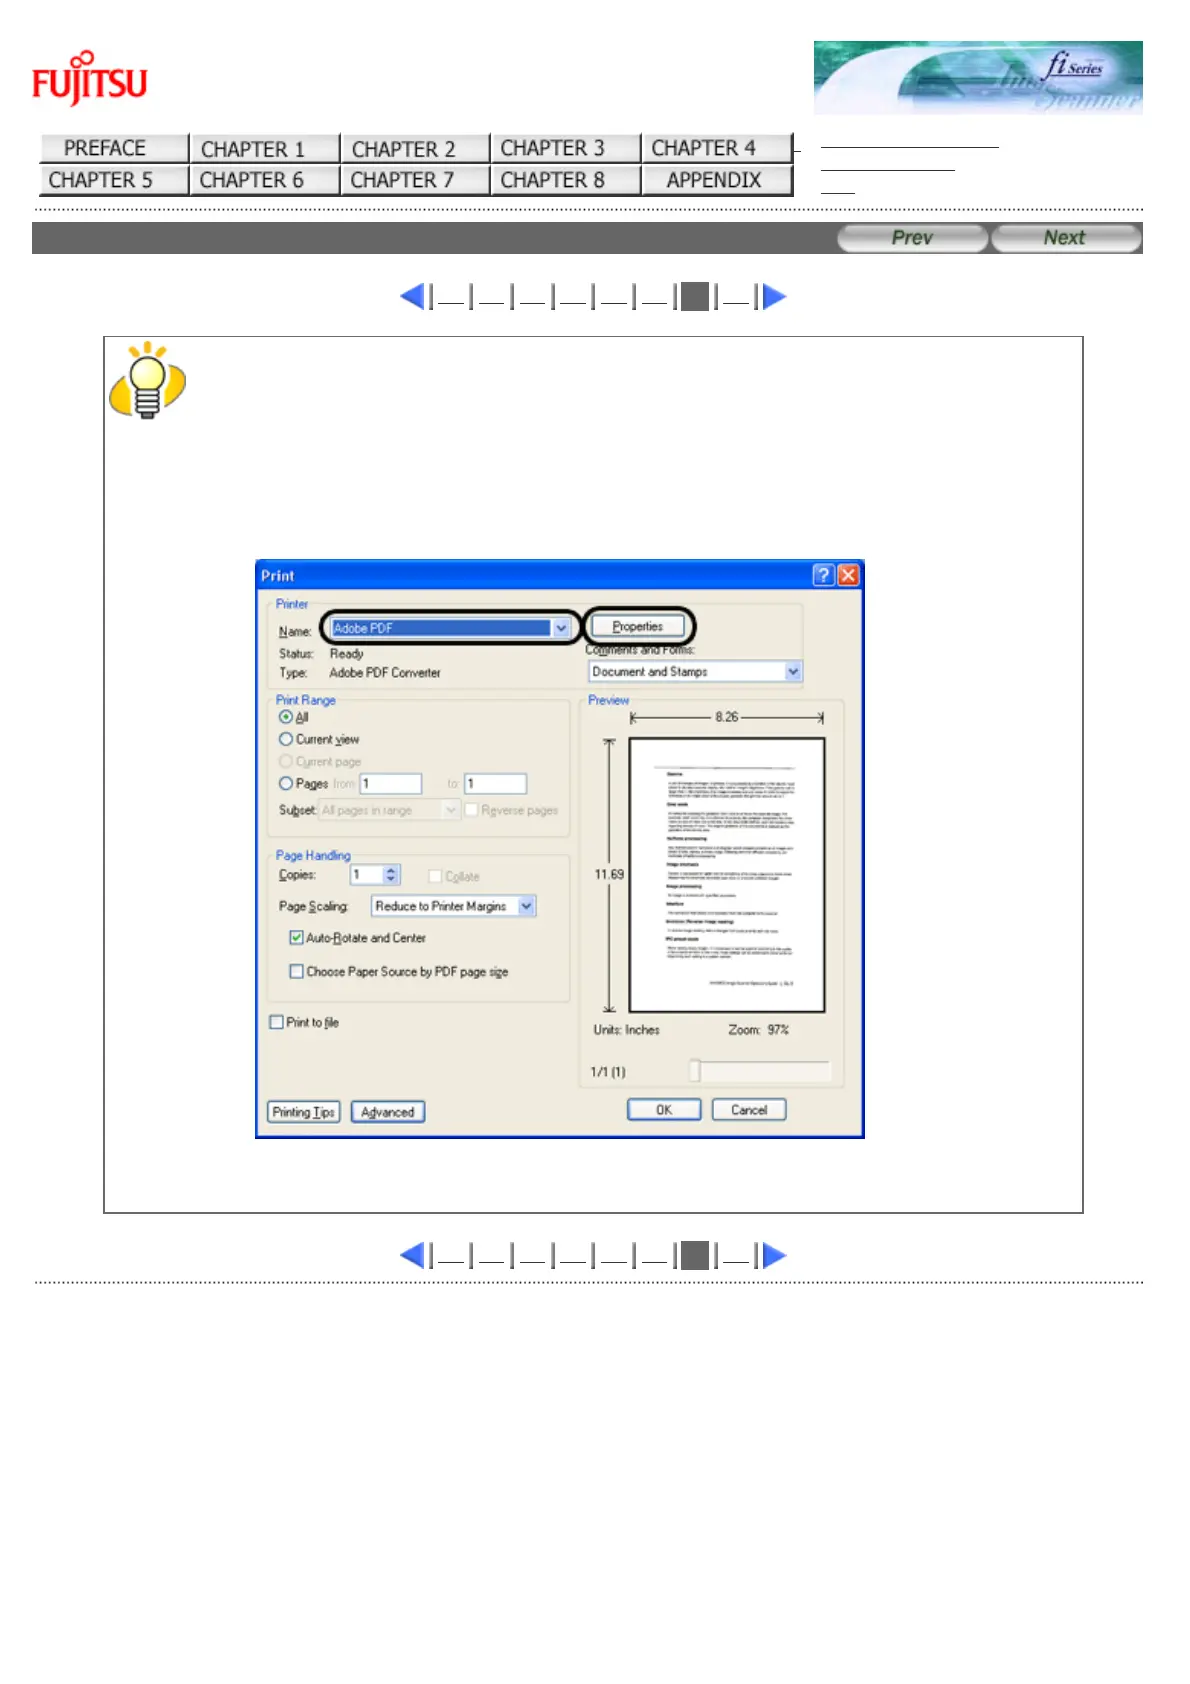
Task: Click the Advanced button
Action: click(x=388, y=1112)
